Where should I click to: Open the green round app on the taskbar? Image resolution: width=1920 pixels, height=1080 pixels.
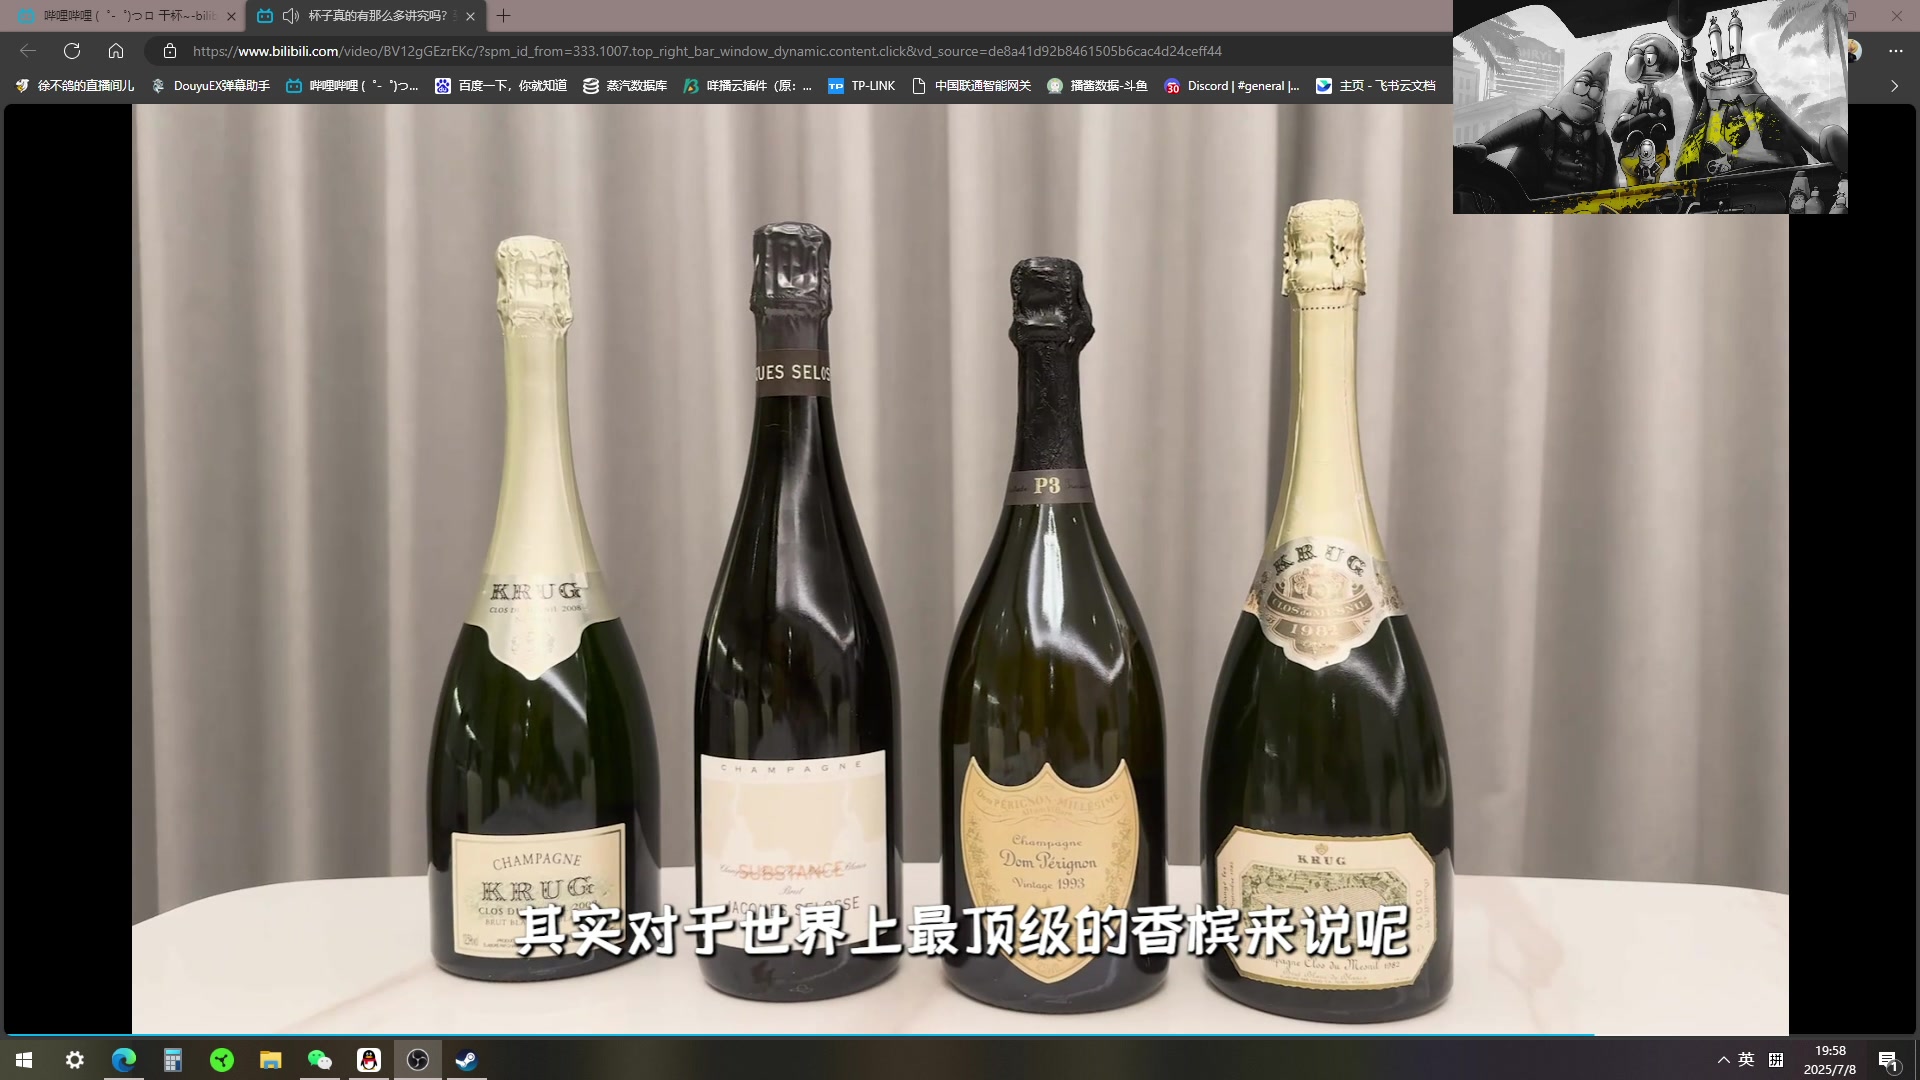click(x=222, y=1060)
